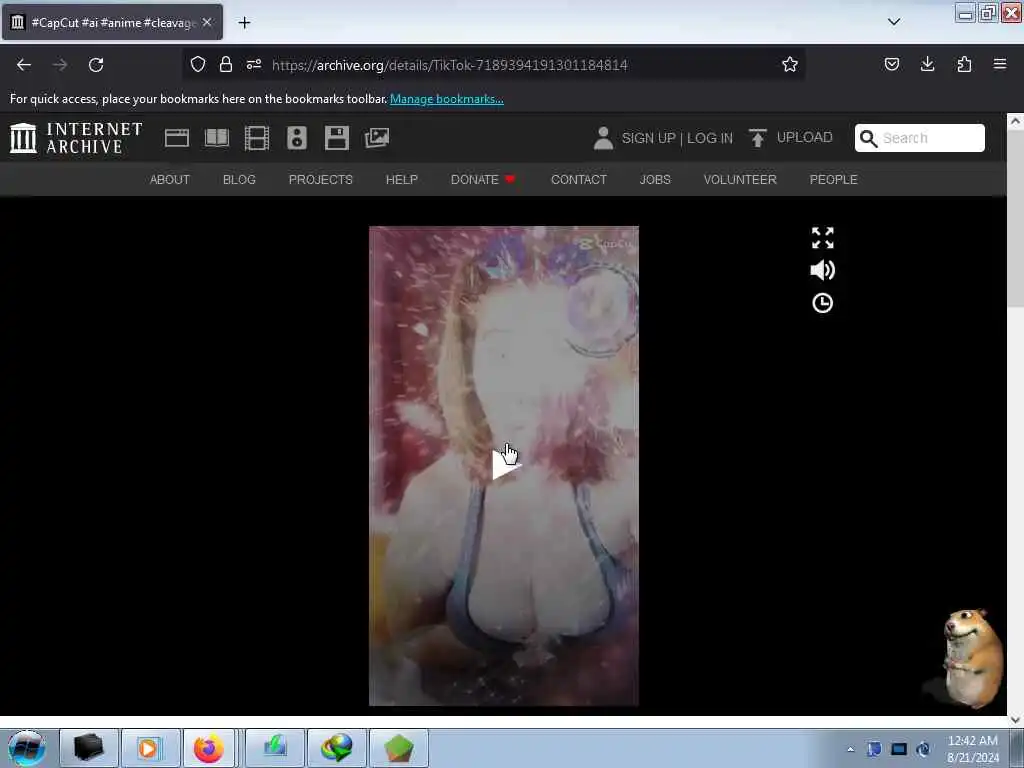Close the #CapCut tab
Screen dimensions: 1024x768
207,22
